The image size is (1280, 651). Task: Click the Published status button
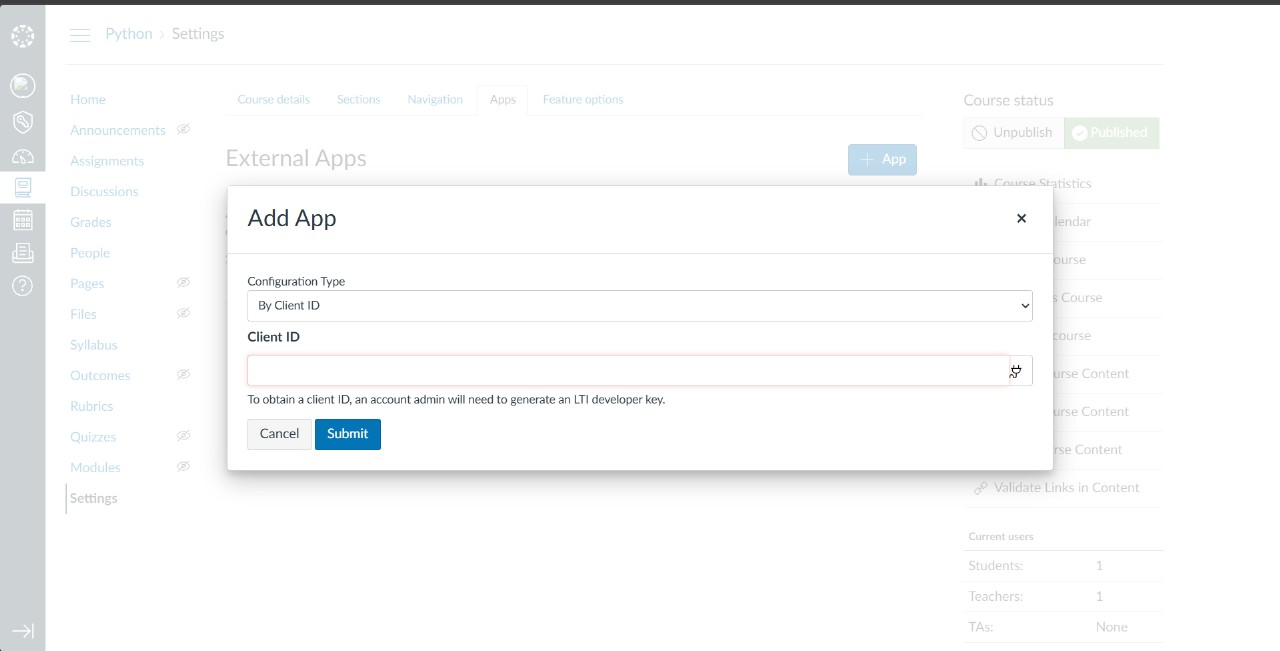pos(1111,132)
